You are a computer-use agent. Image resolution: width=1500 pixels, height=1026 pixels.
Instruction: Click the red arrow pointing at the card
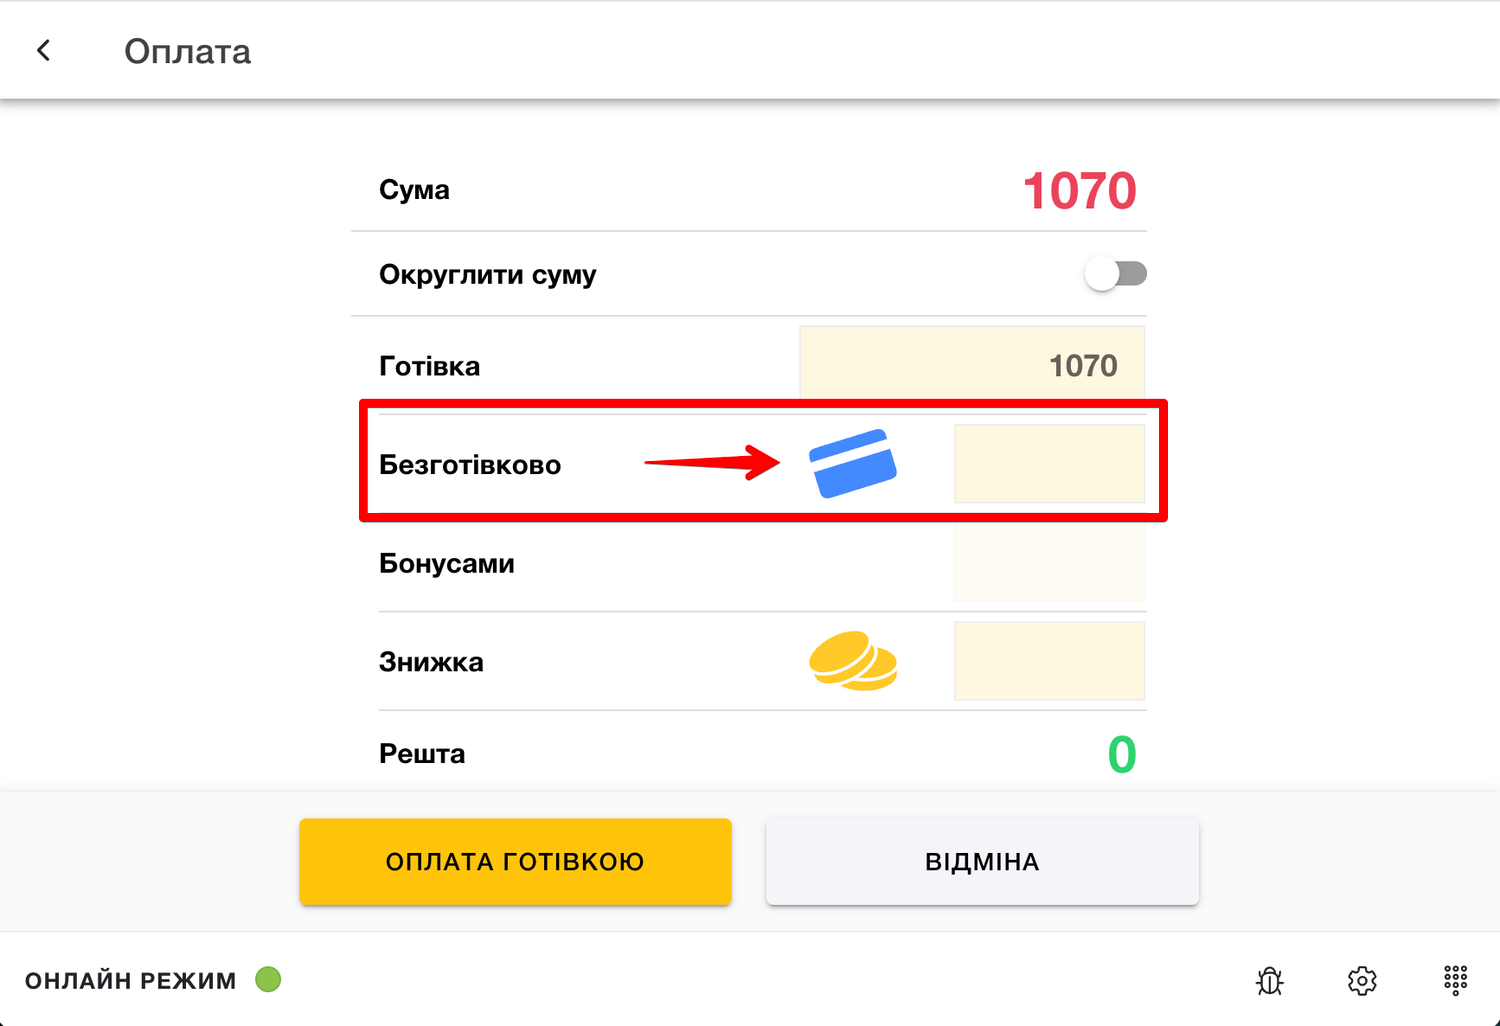[711, 463]
